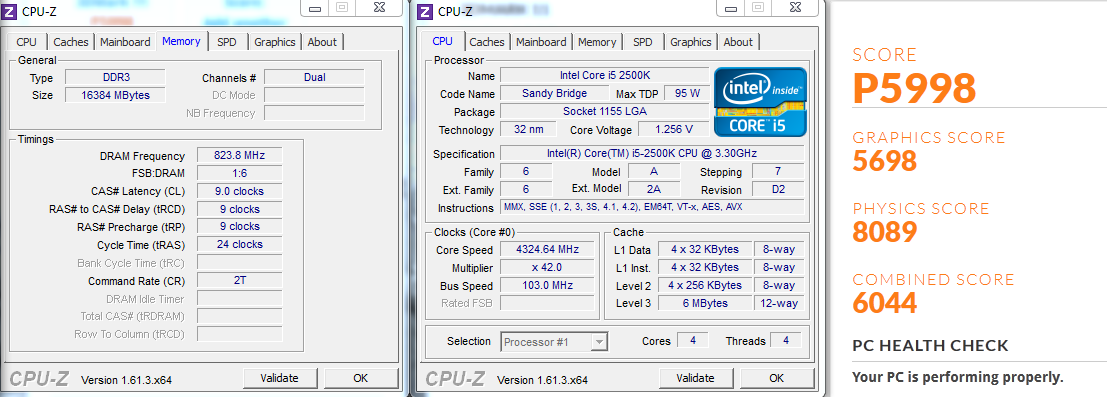Click OK button in Memory window

coord(361,378)
